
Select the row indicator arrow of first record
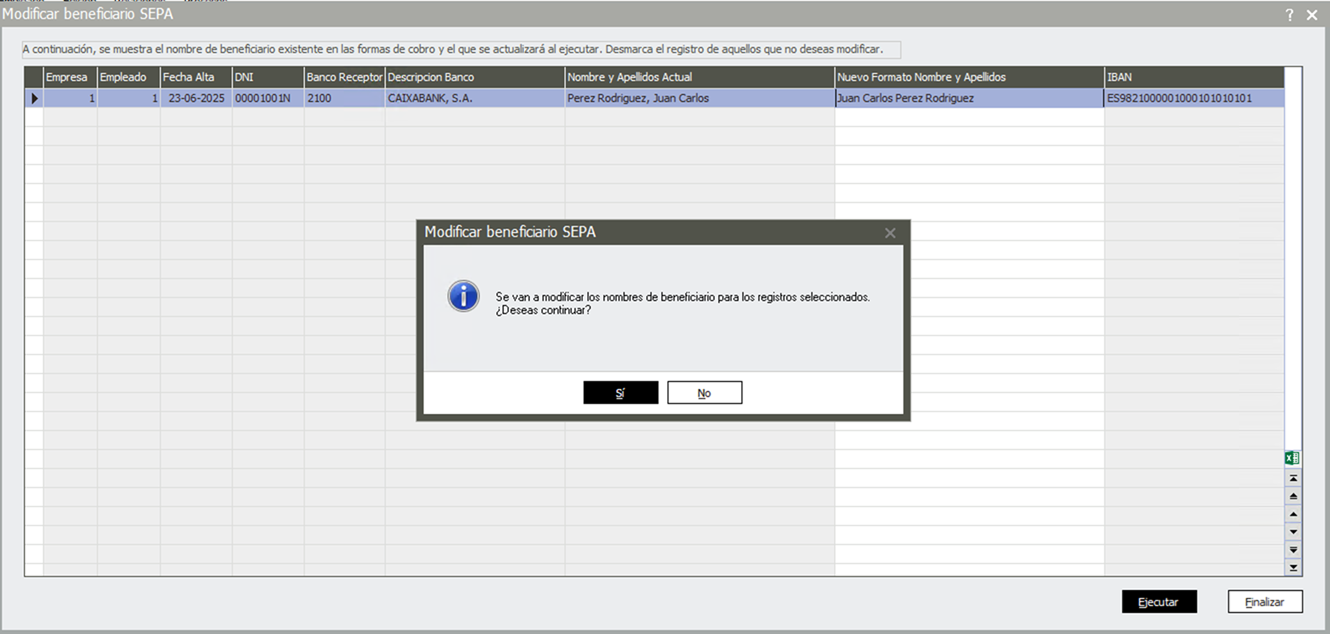click(34, 98)
